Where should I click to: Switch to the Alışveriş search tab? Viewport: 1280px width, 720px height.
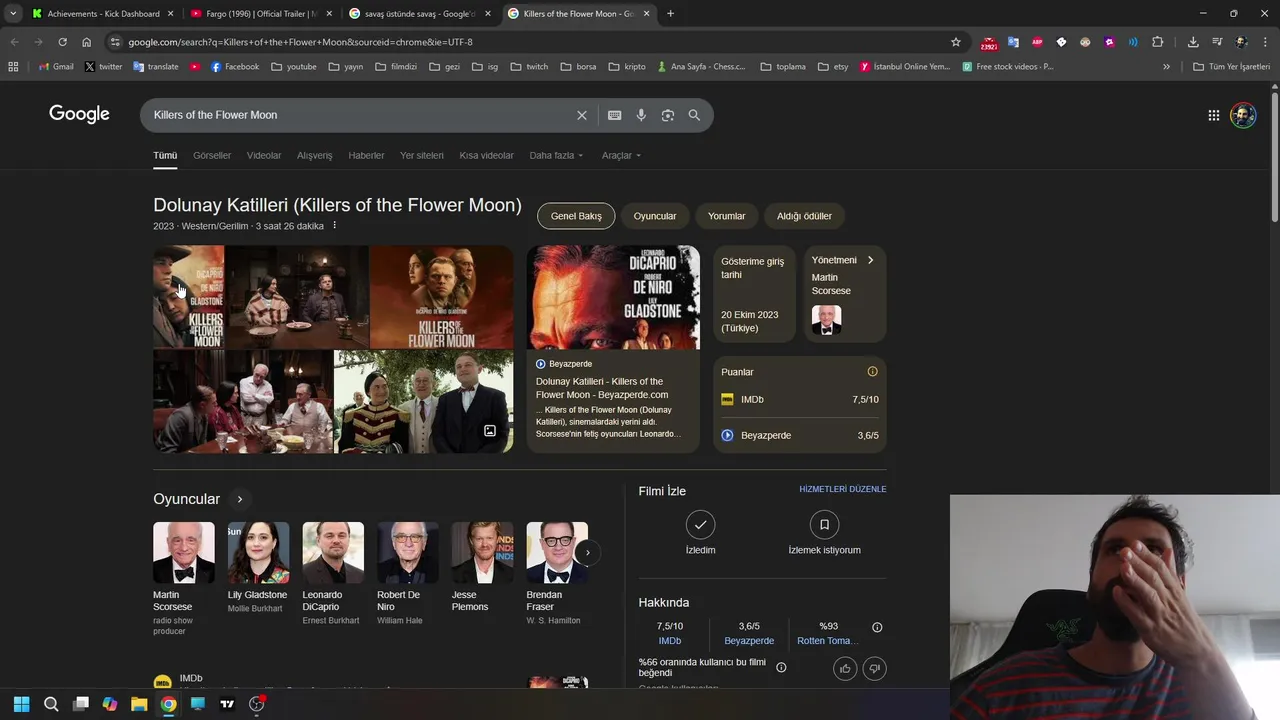(315, 156)
